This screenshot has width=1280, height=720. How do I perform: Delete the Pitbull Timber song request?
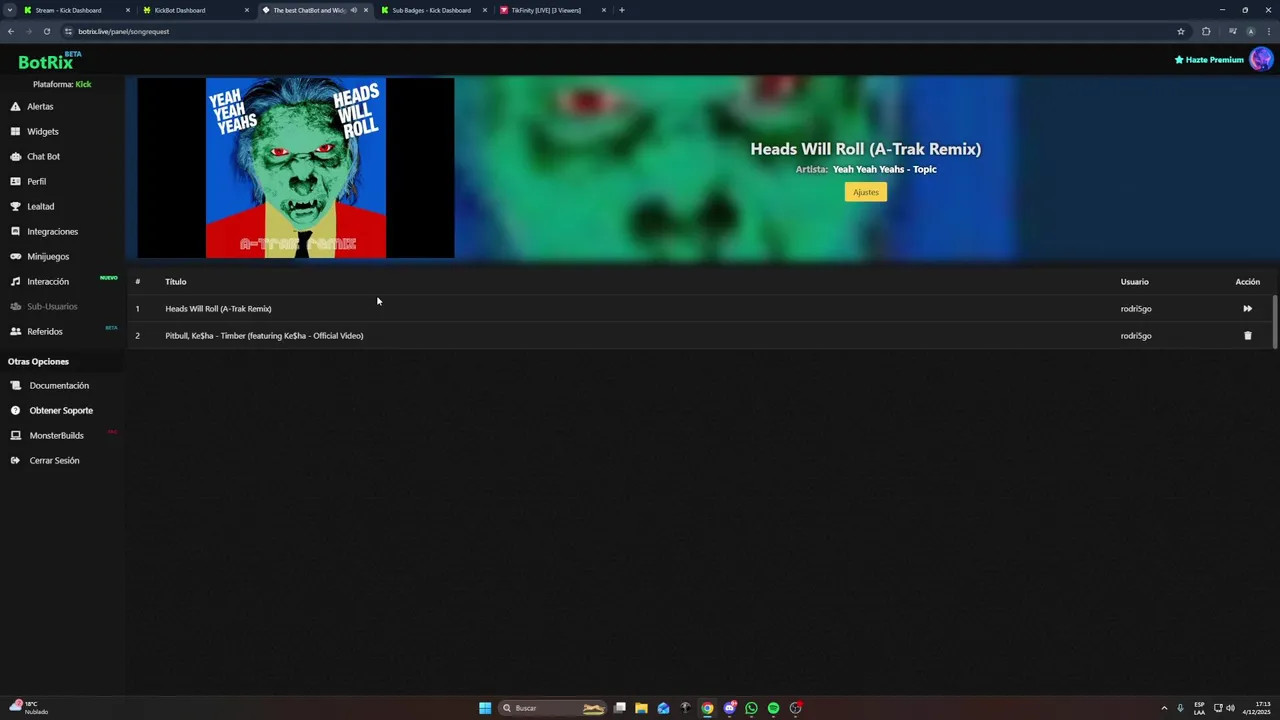(1247, 335)
